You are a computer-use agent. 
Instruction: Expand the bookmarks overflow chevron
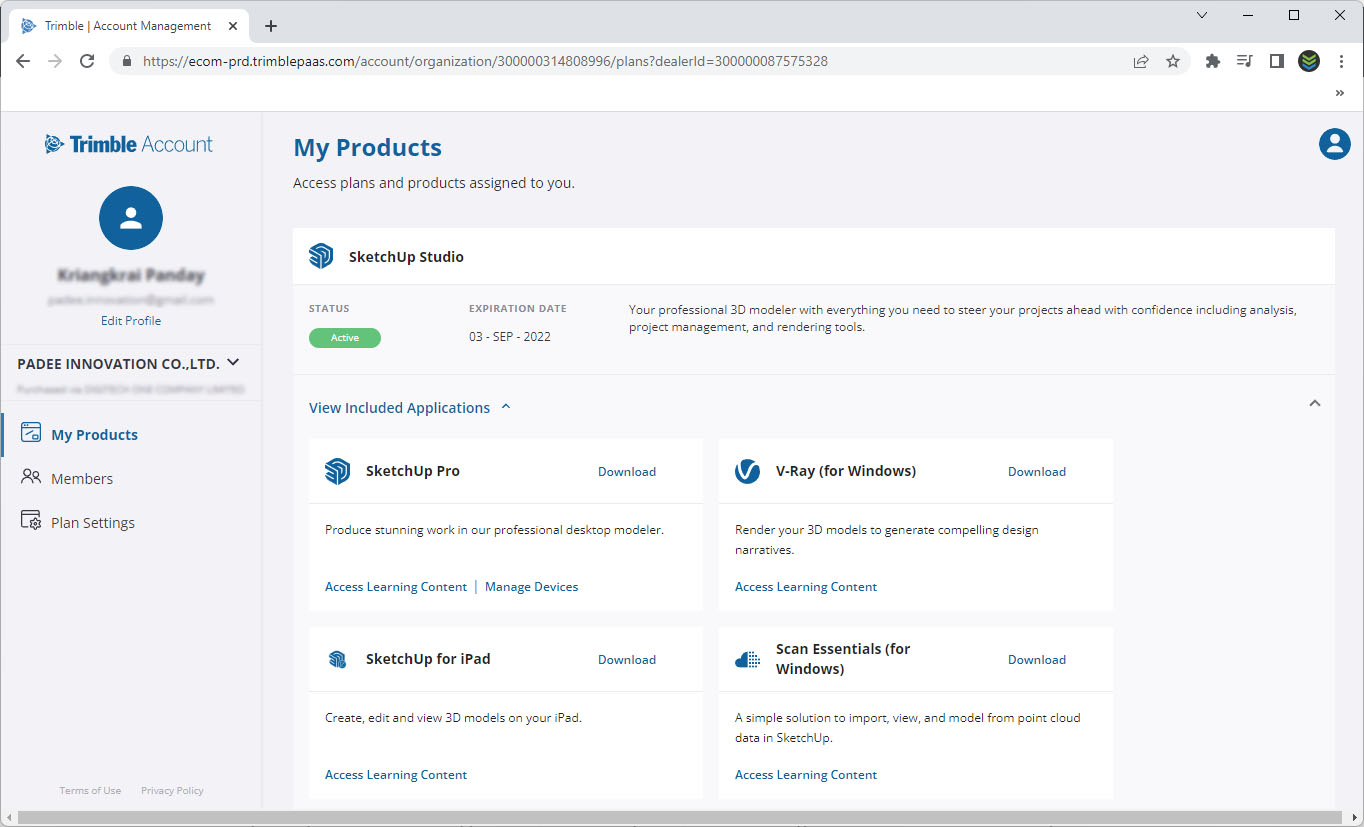[x=1340, y=93]
